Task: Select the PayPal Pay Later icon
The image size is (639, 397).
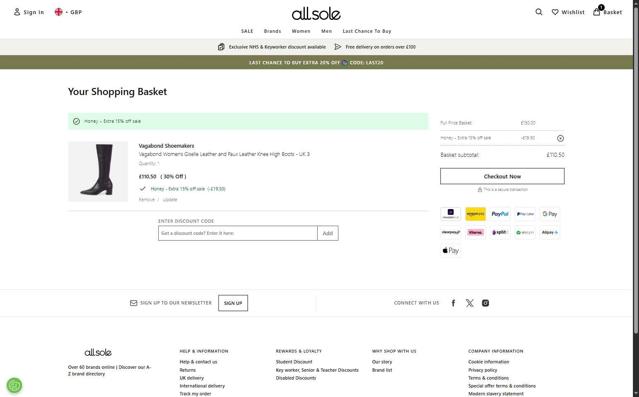Action: (x=525, y=214)
